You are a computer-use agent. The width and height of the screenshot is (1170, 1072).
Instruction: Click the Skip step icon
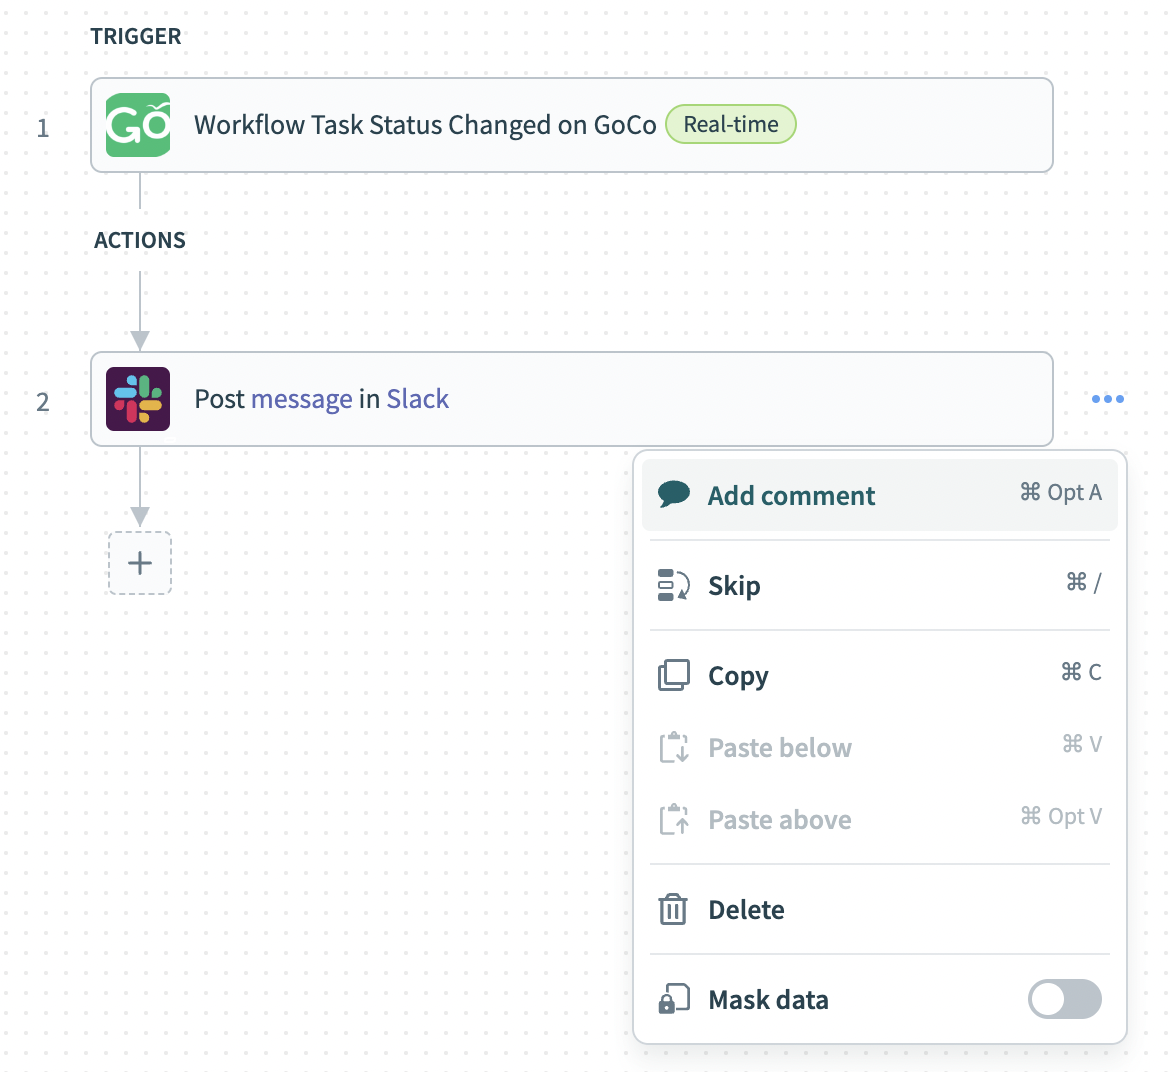click(x=674, y=585)
